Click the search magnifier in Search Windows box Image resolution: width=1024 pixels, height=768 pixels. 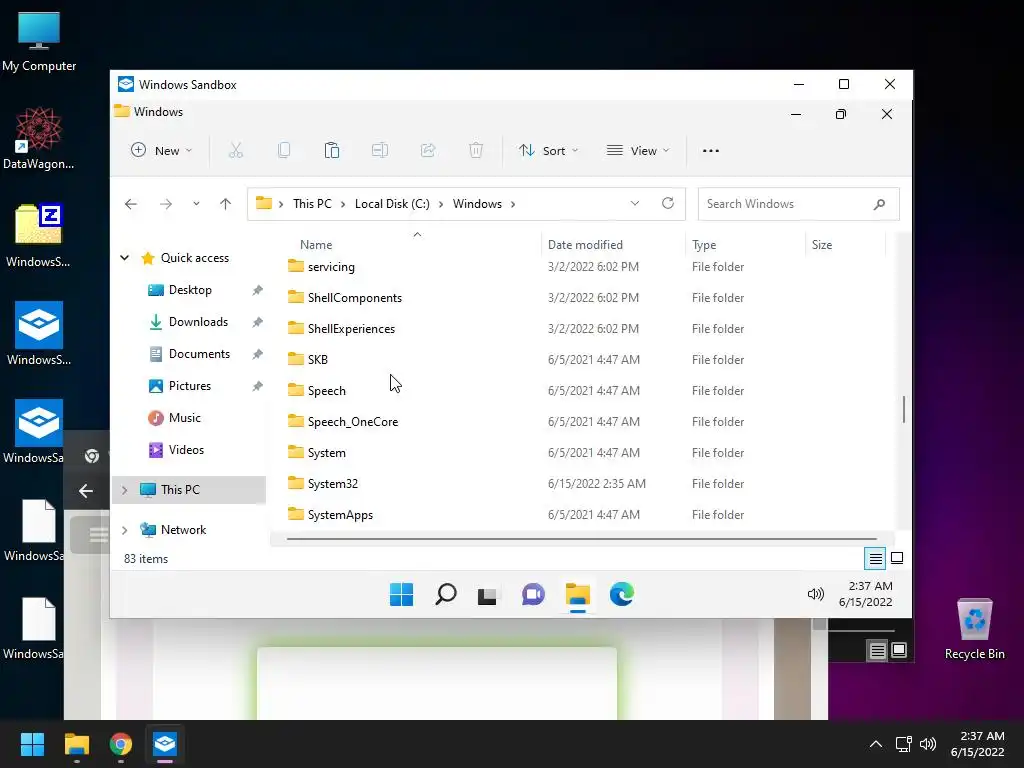880,204
